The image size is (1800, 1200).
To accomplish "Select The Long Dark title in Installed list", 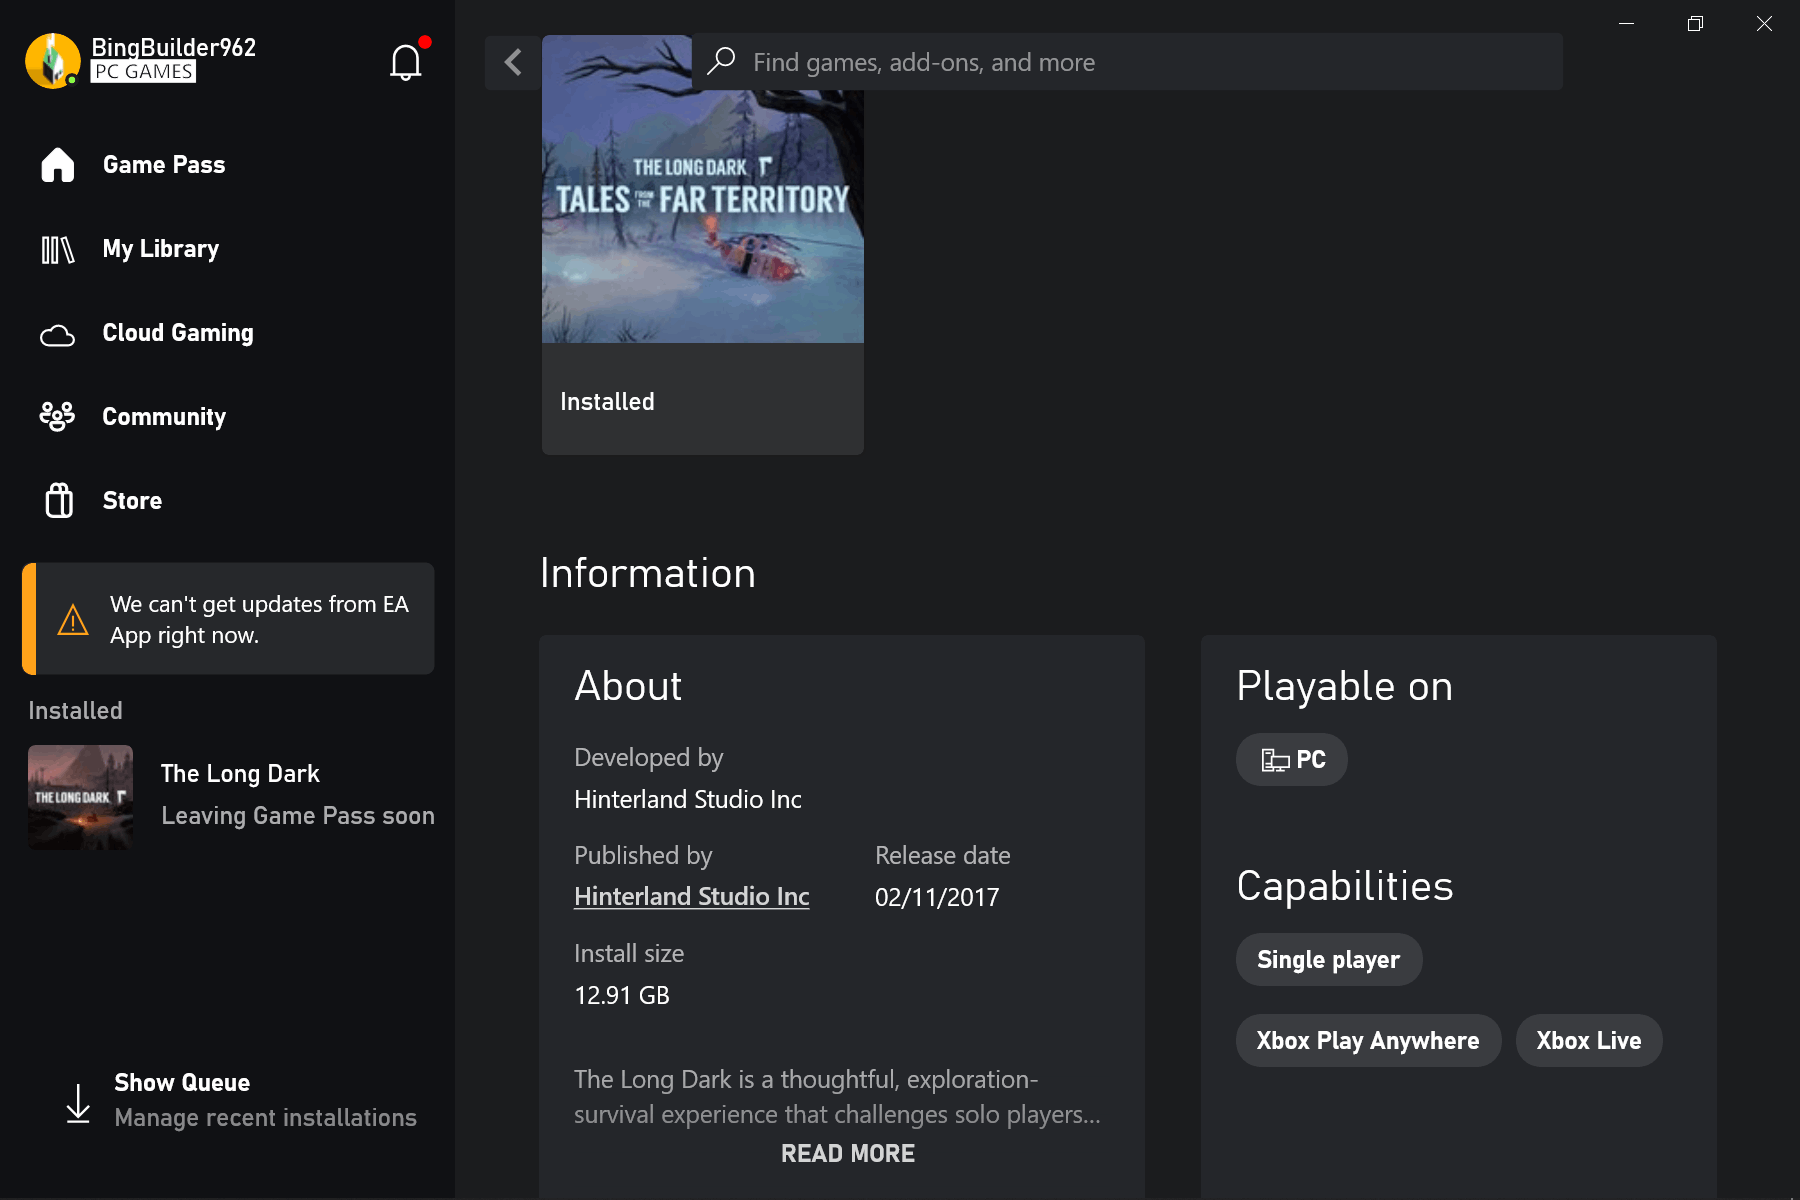I will click(x=240, y=774).
